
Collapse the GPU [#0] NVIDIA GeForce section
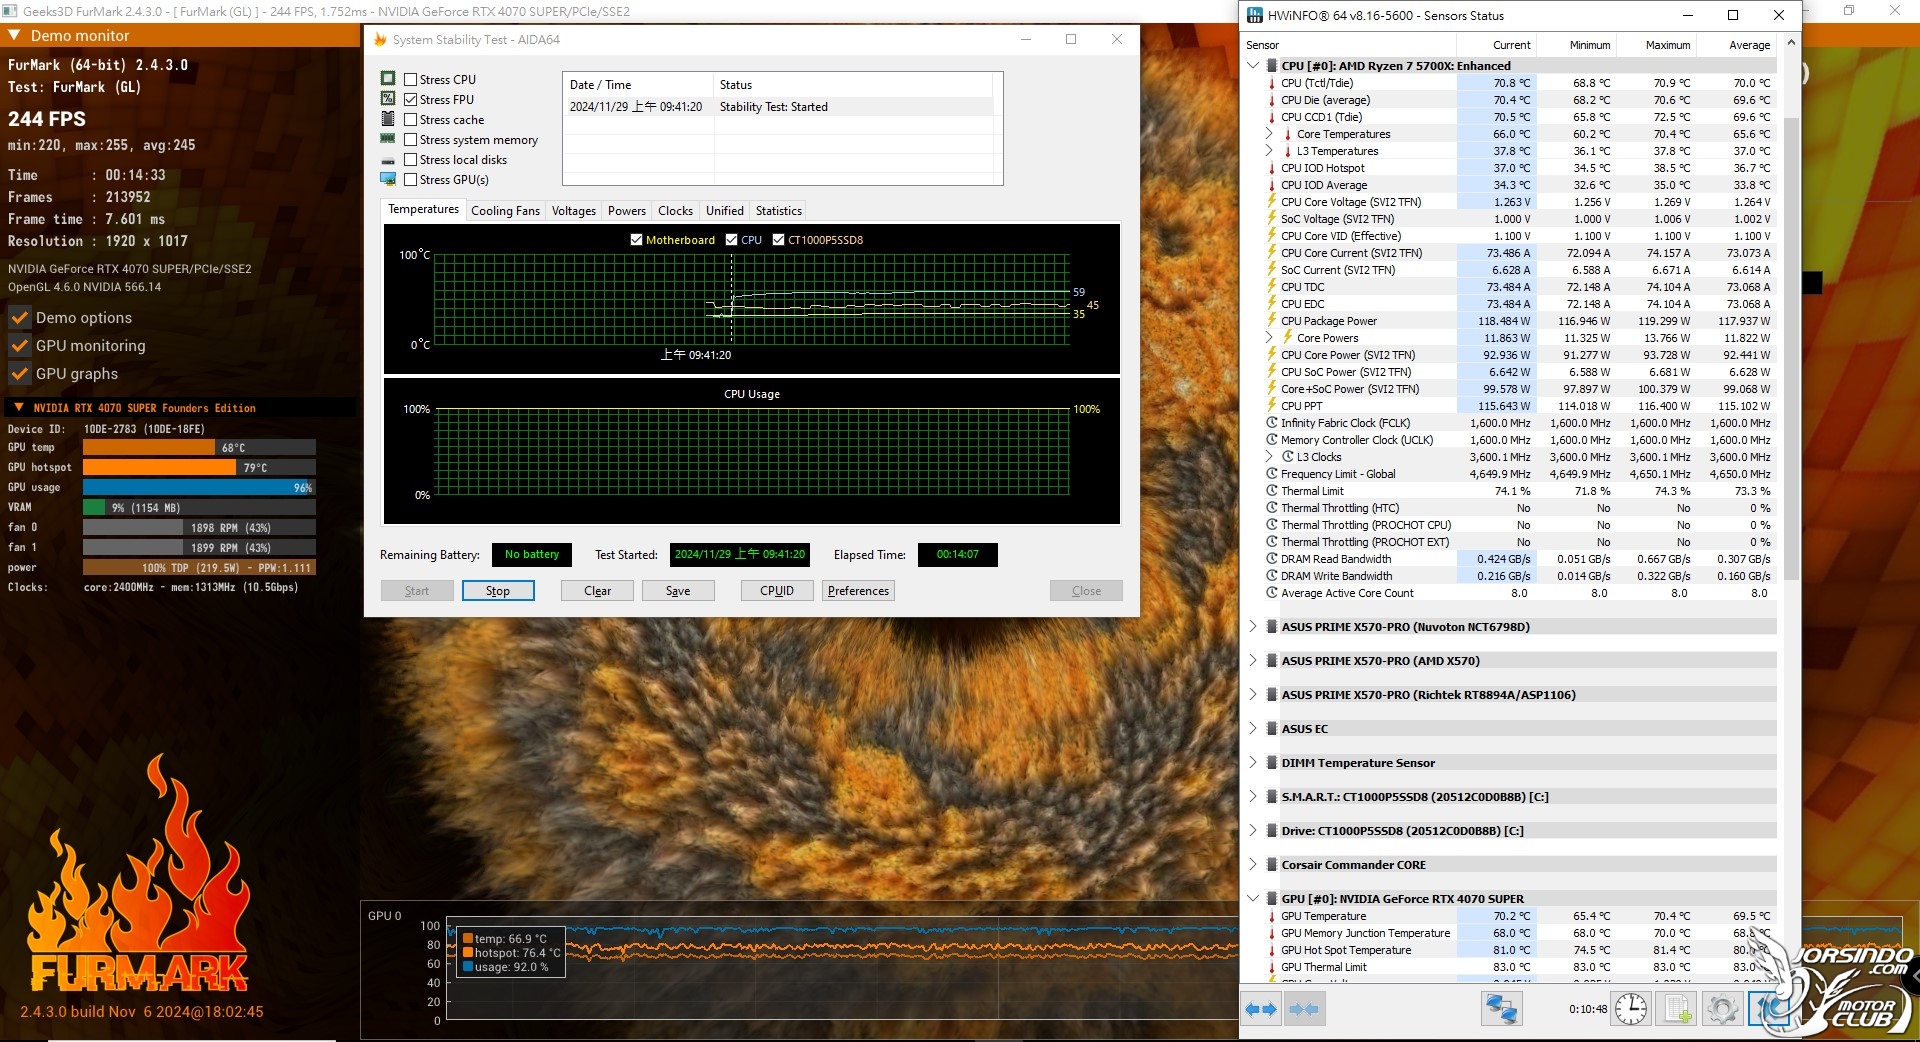coord(1253,899)
